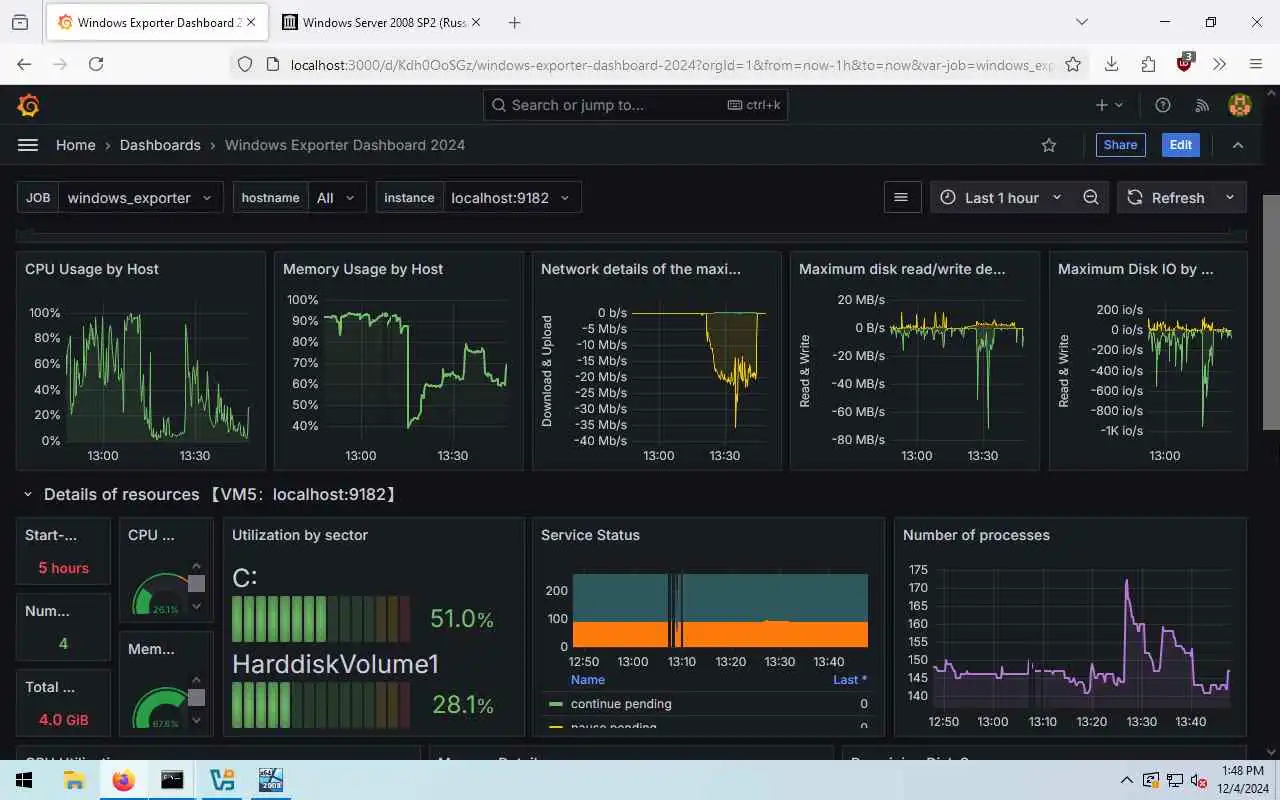
Task: Go to Home breadcrumb
Action: [76, 145]
